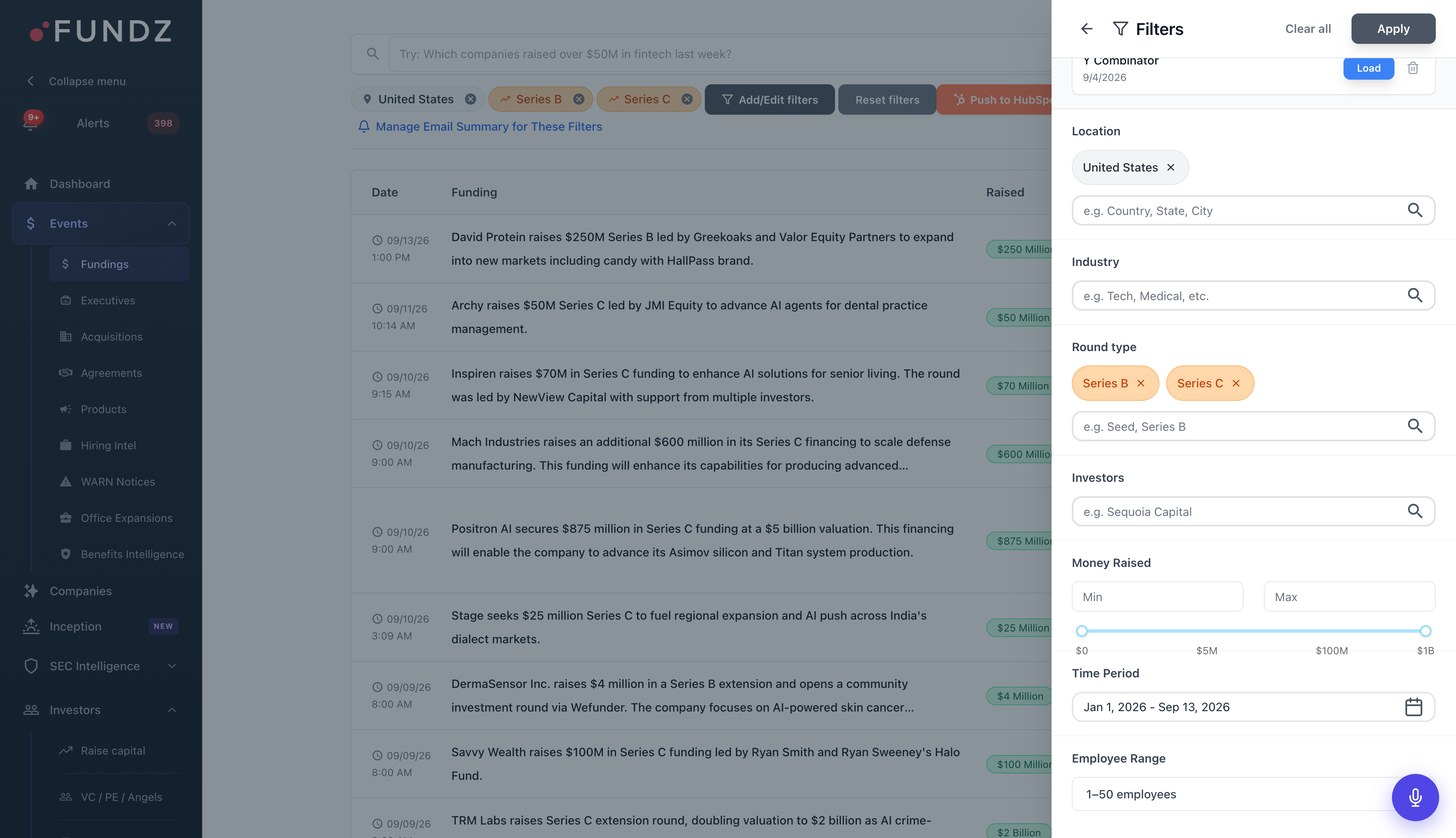Click the Industry search field

pyautogui.click(x=1253, y=295)
